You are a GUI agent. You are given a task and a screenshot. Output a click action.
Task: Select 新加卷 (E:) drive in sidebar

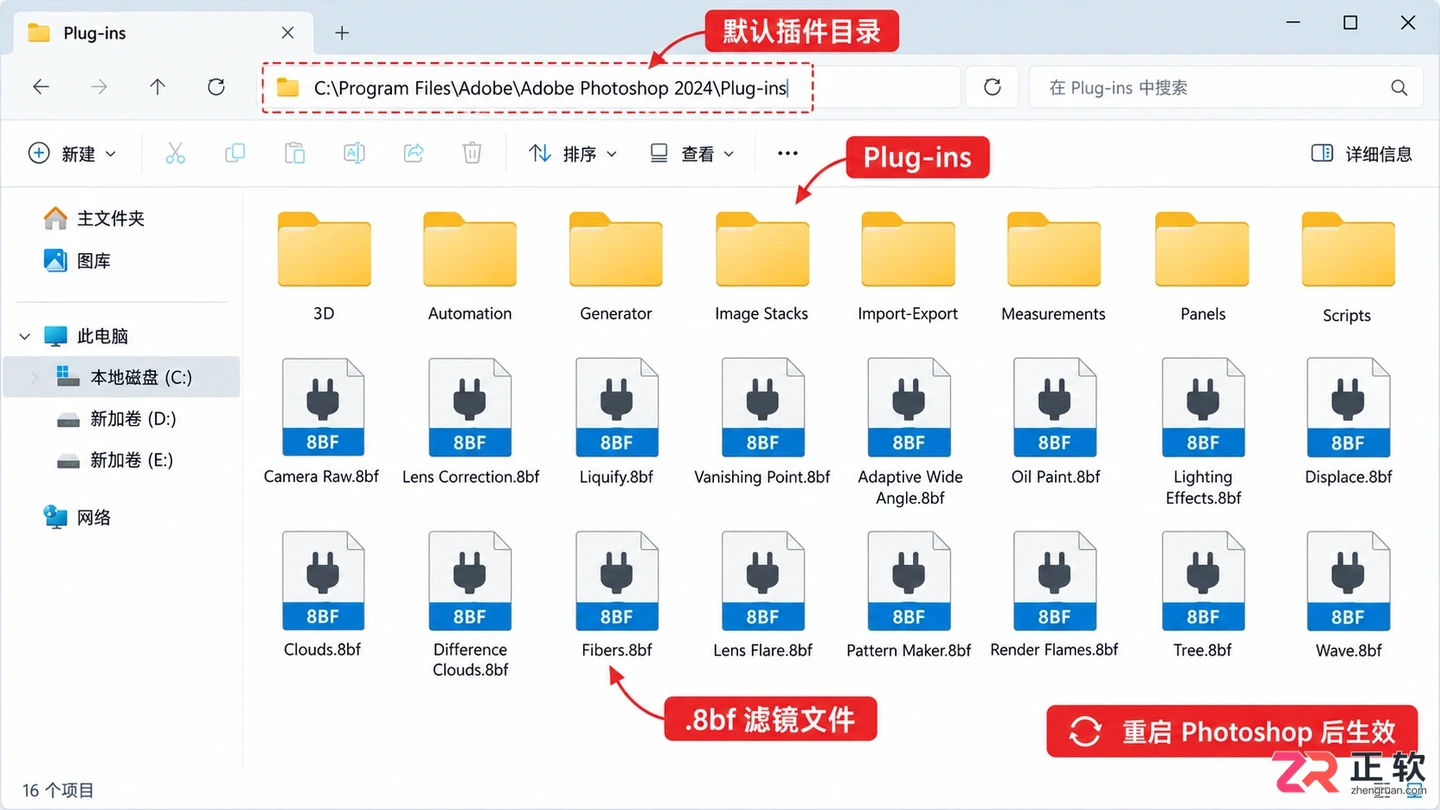click(117, 460)
